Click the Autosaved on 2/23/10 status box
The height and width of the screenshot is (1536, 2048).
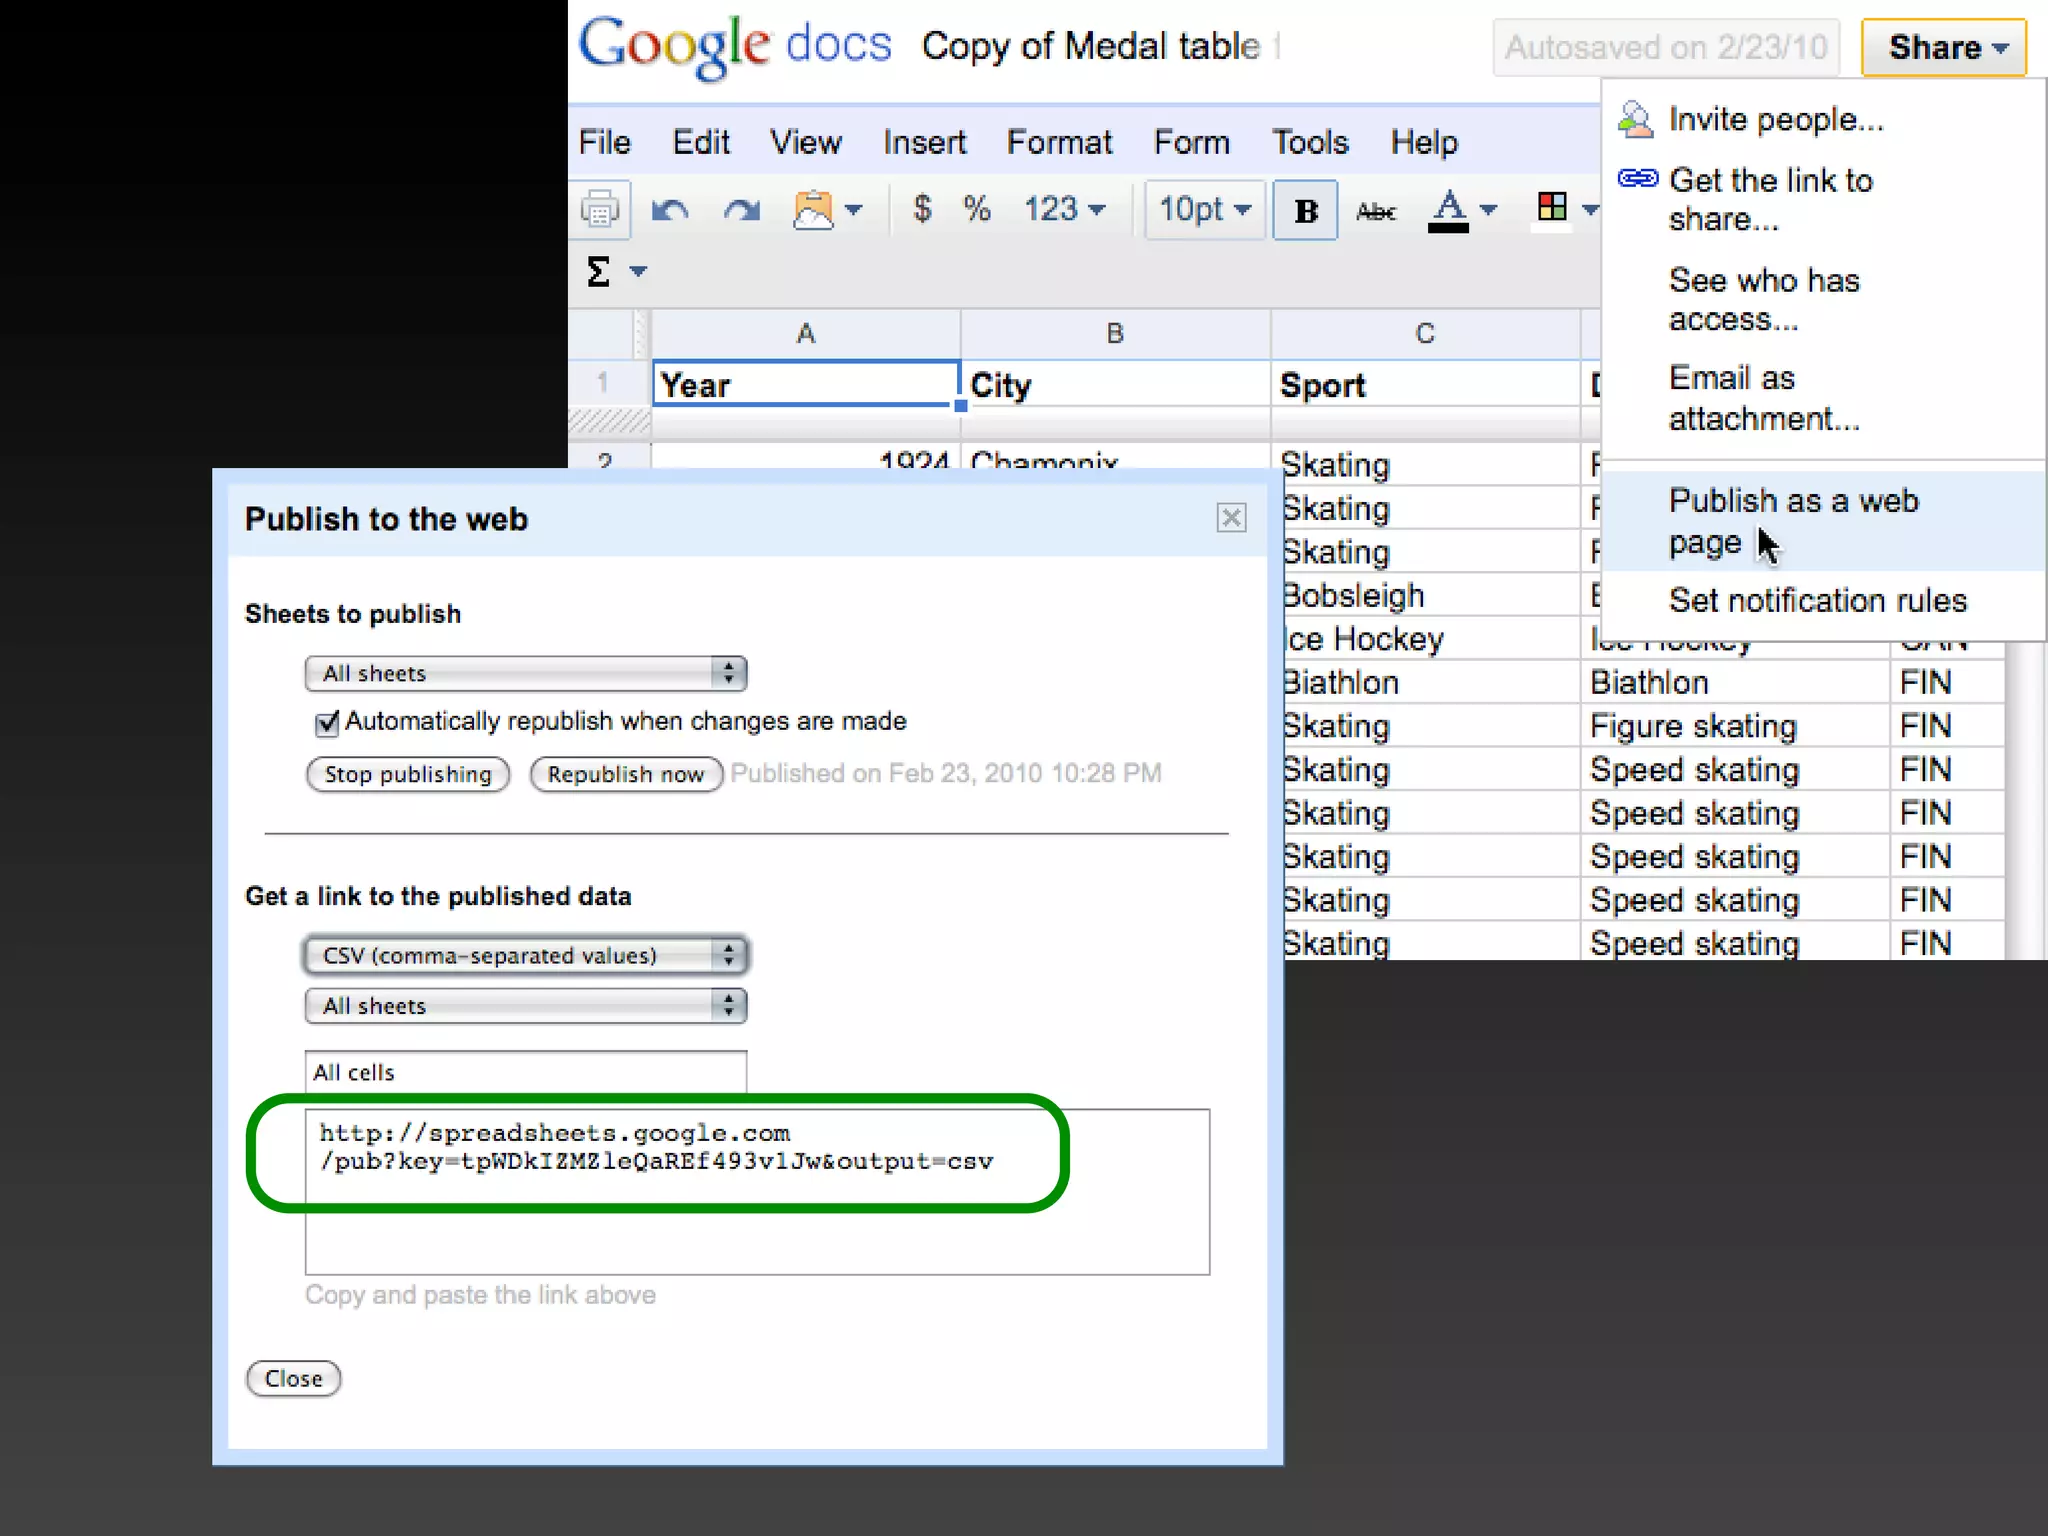[x=1666, y=47]
